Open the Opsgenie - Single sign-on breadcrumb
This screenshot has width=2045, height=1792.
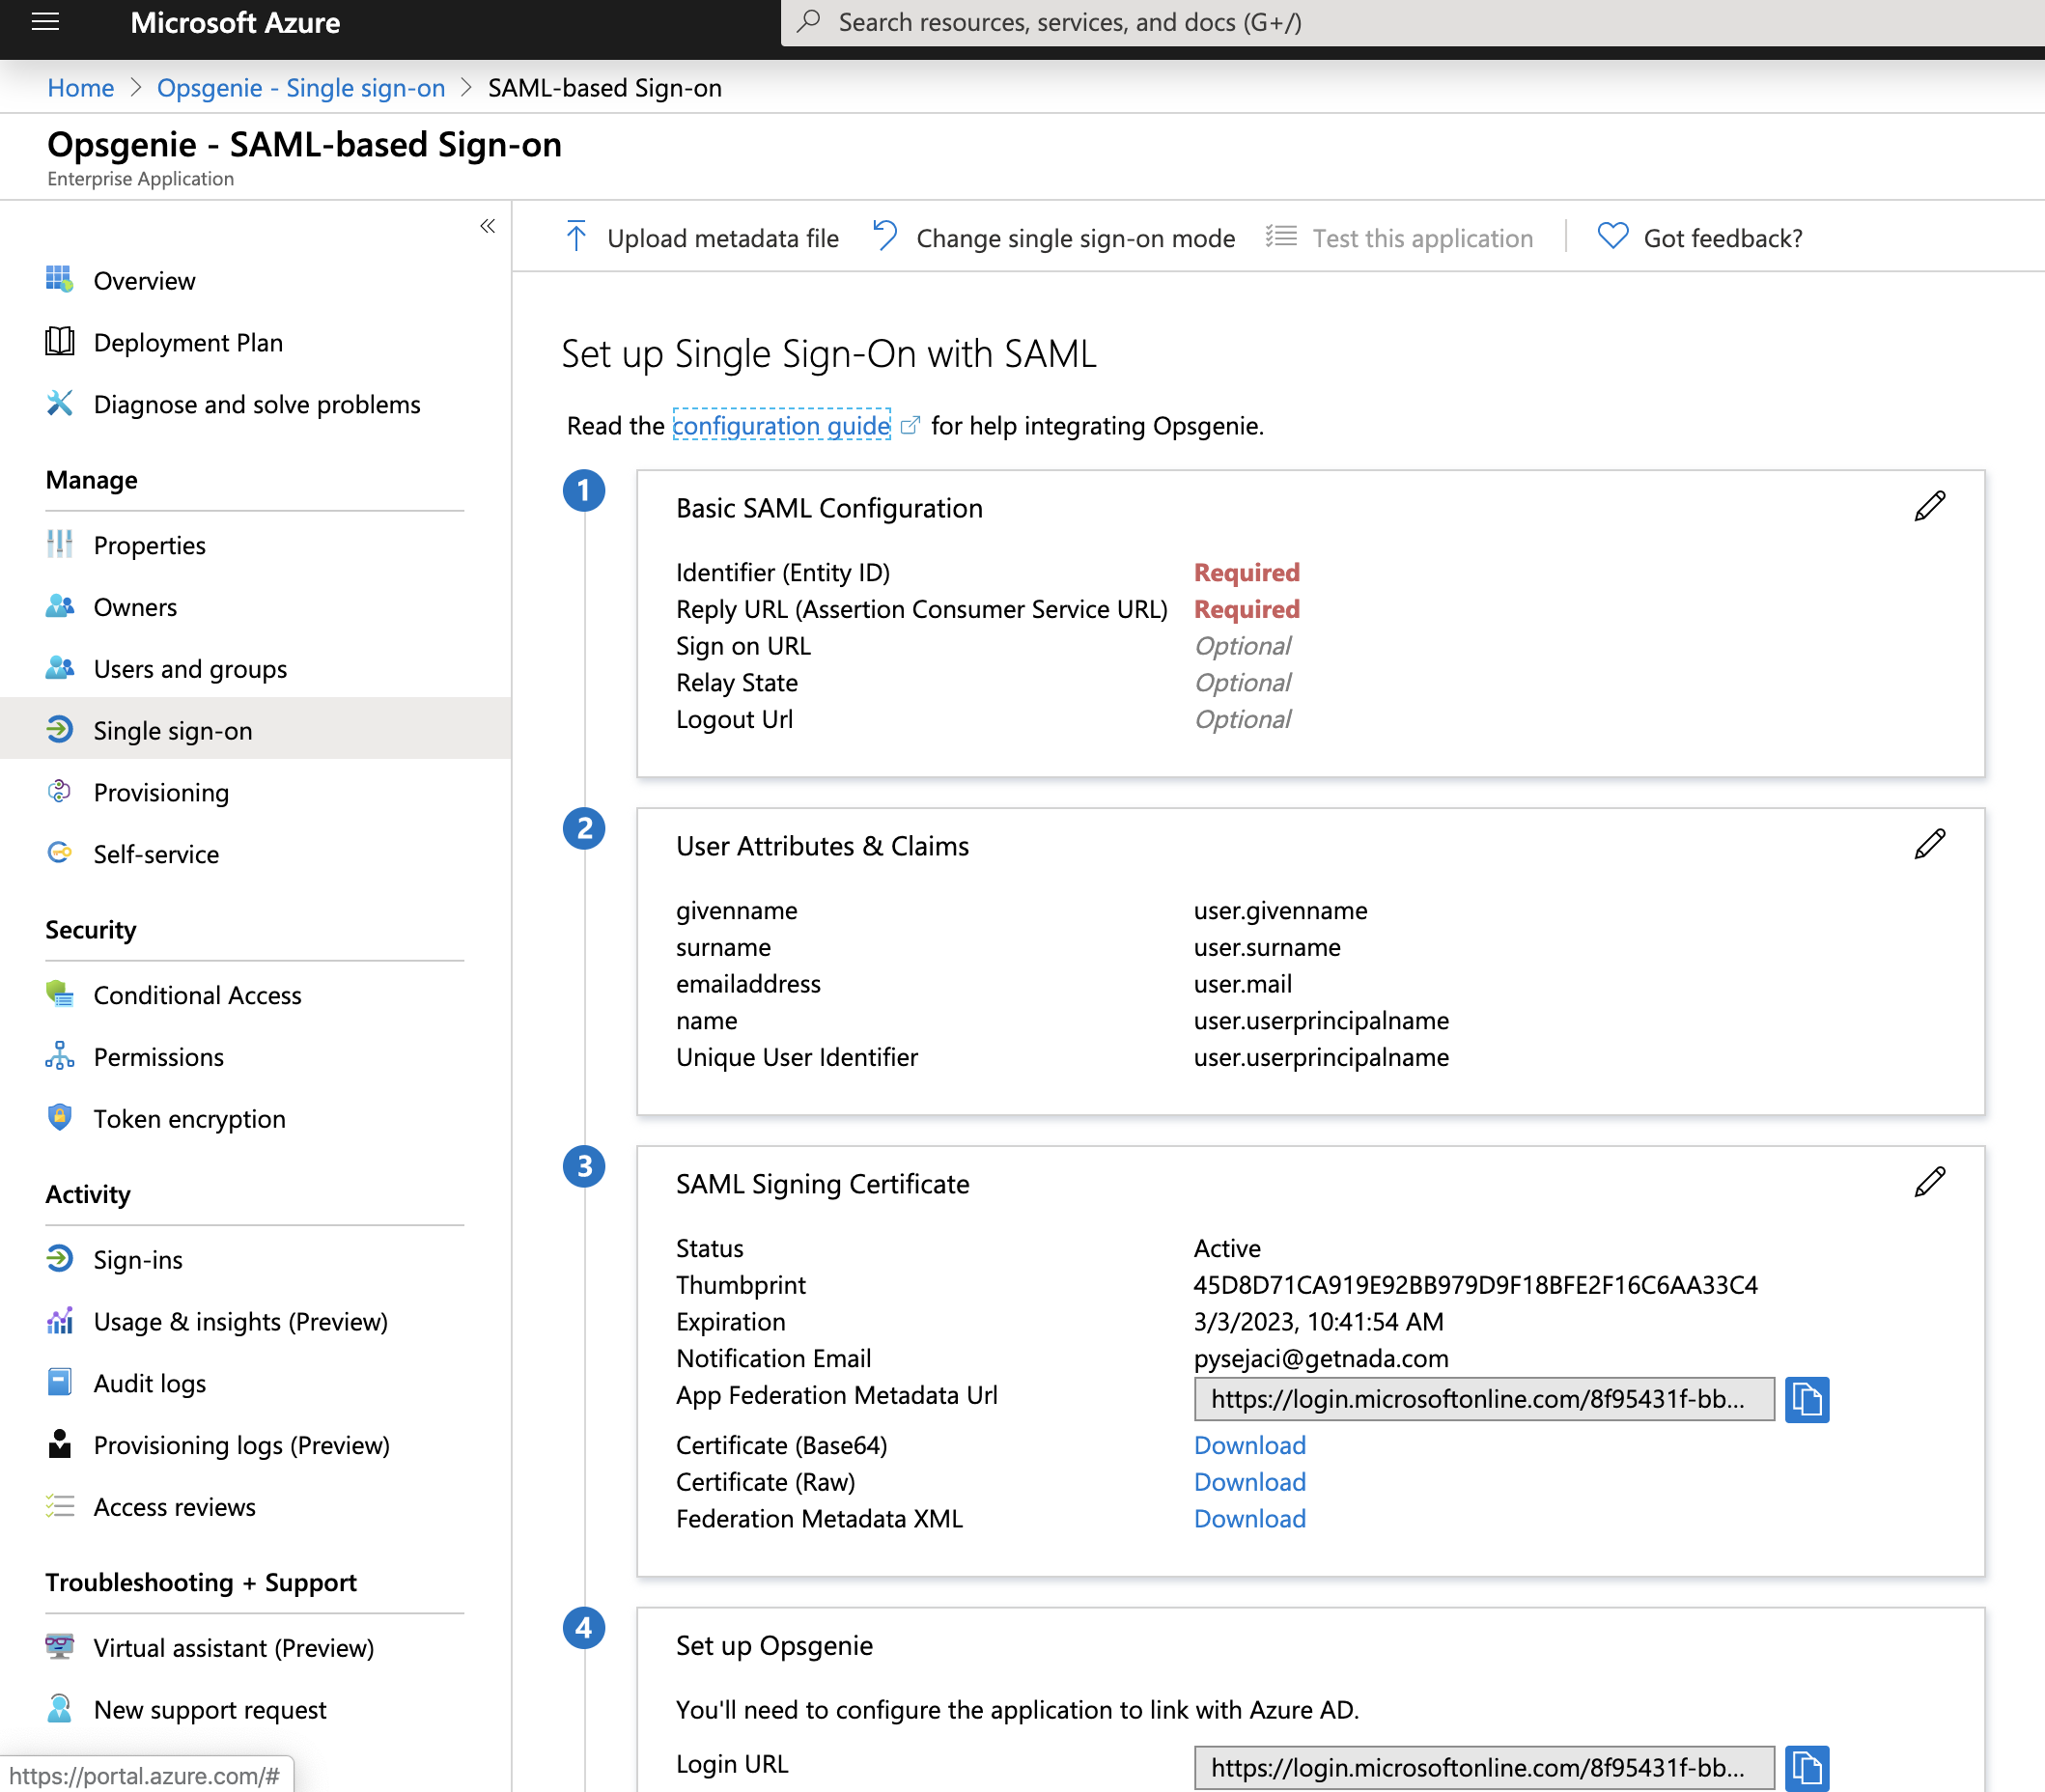click(x=300, y=88)
